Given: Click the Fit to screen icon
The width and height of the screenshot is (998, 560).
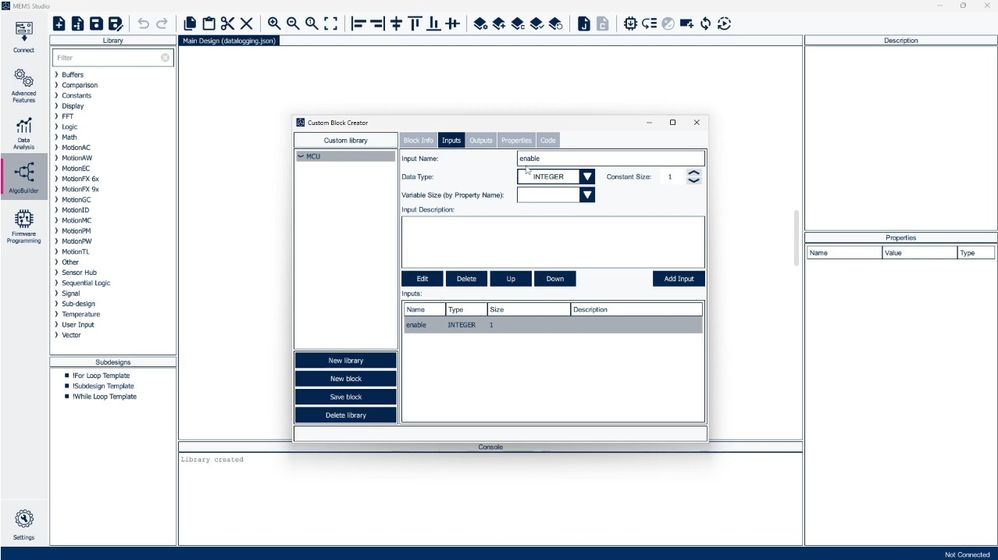Looking at the screenshot, I should click(330, 24).
